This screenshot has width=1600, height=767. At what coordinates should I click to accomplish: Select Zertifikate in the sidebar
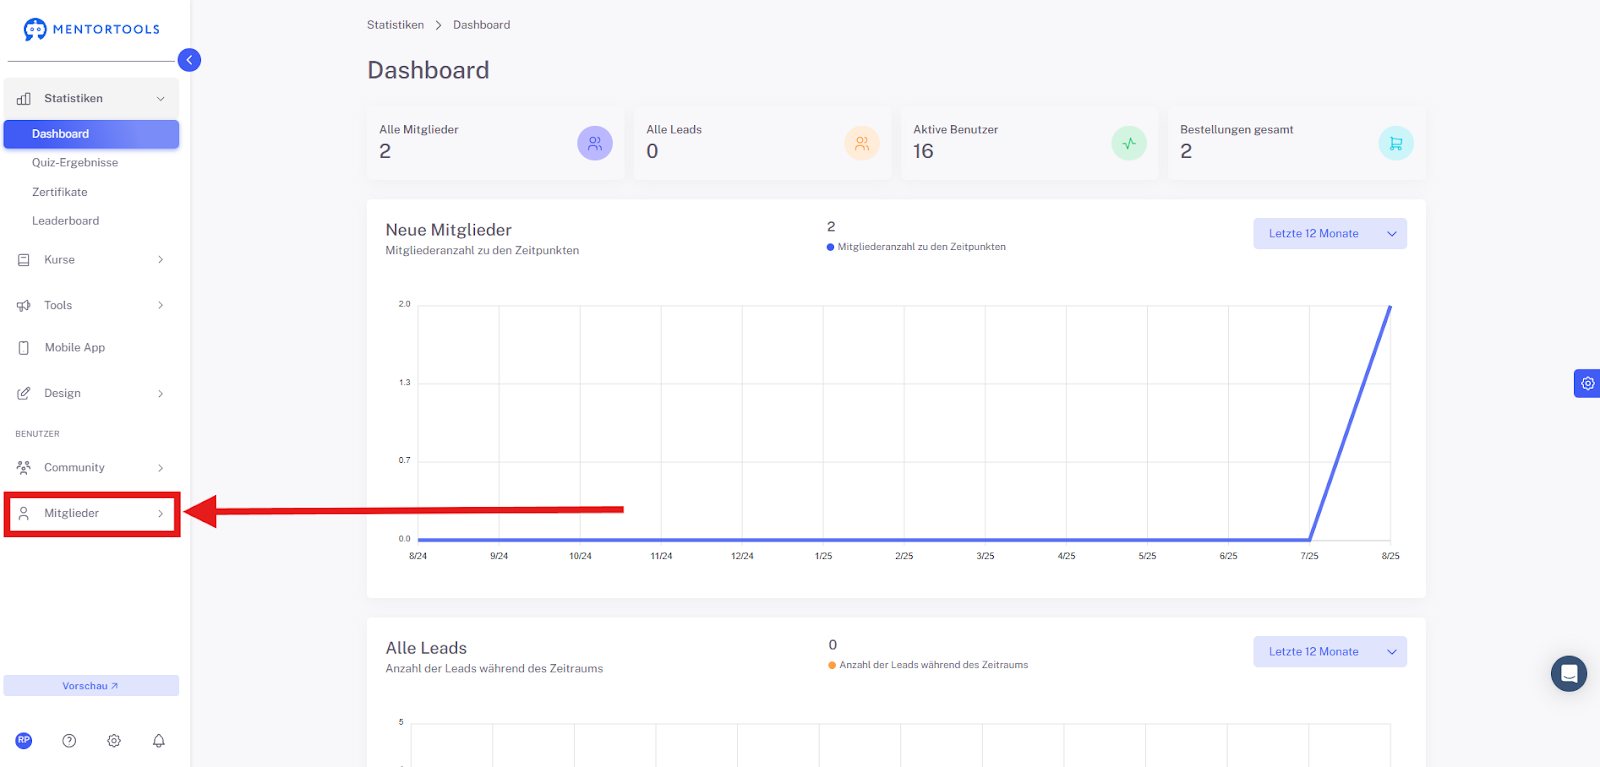[60, 192]
